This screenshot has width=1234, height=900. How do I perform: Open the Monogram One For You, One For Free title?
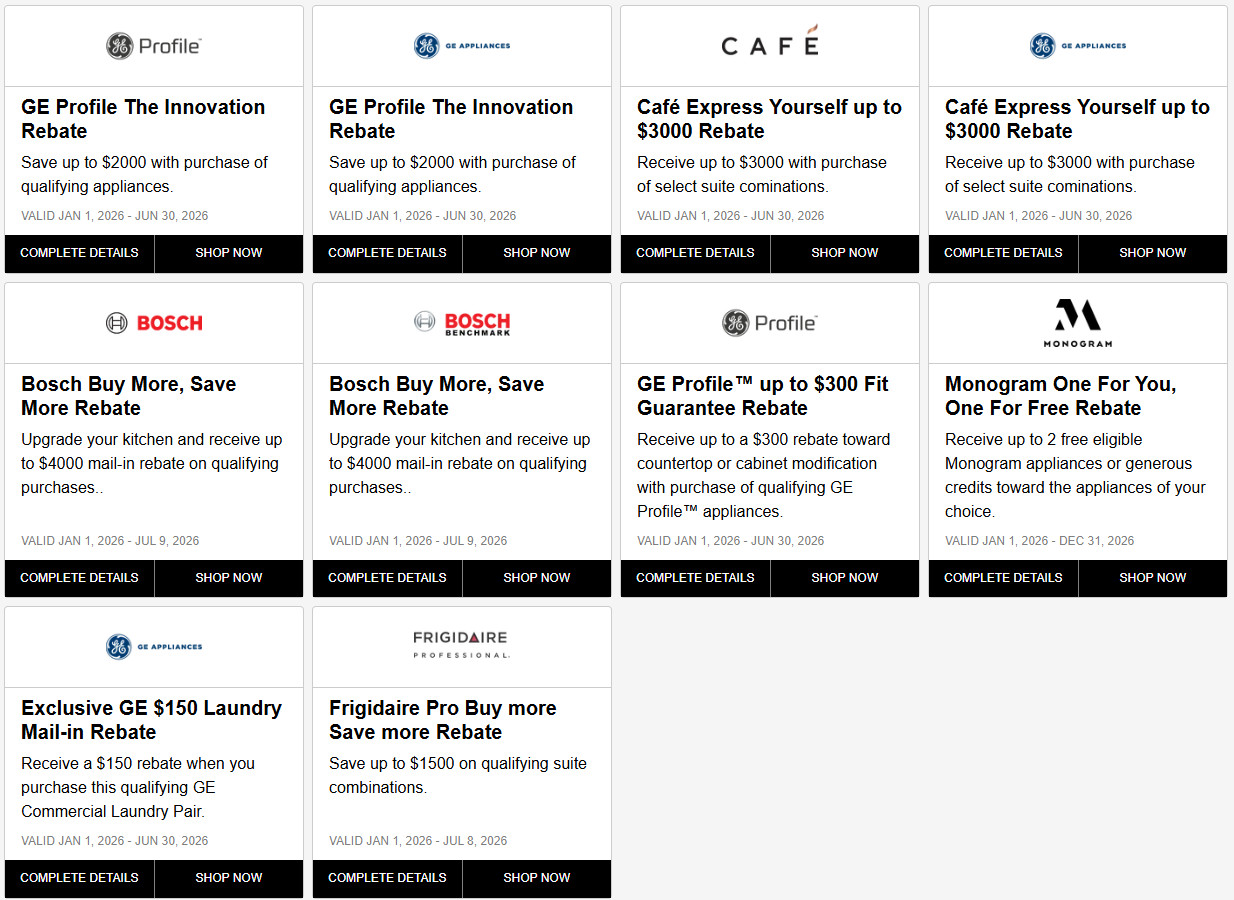[x=1060, y=396]
